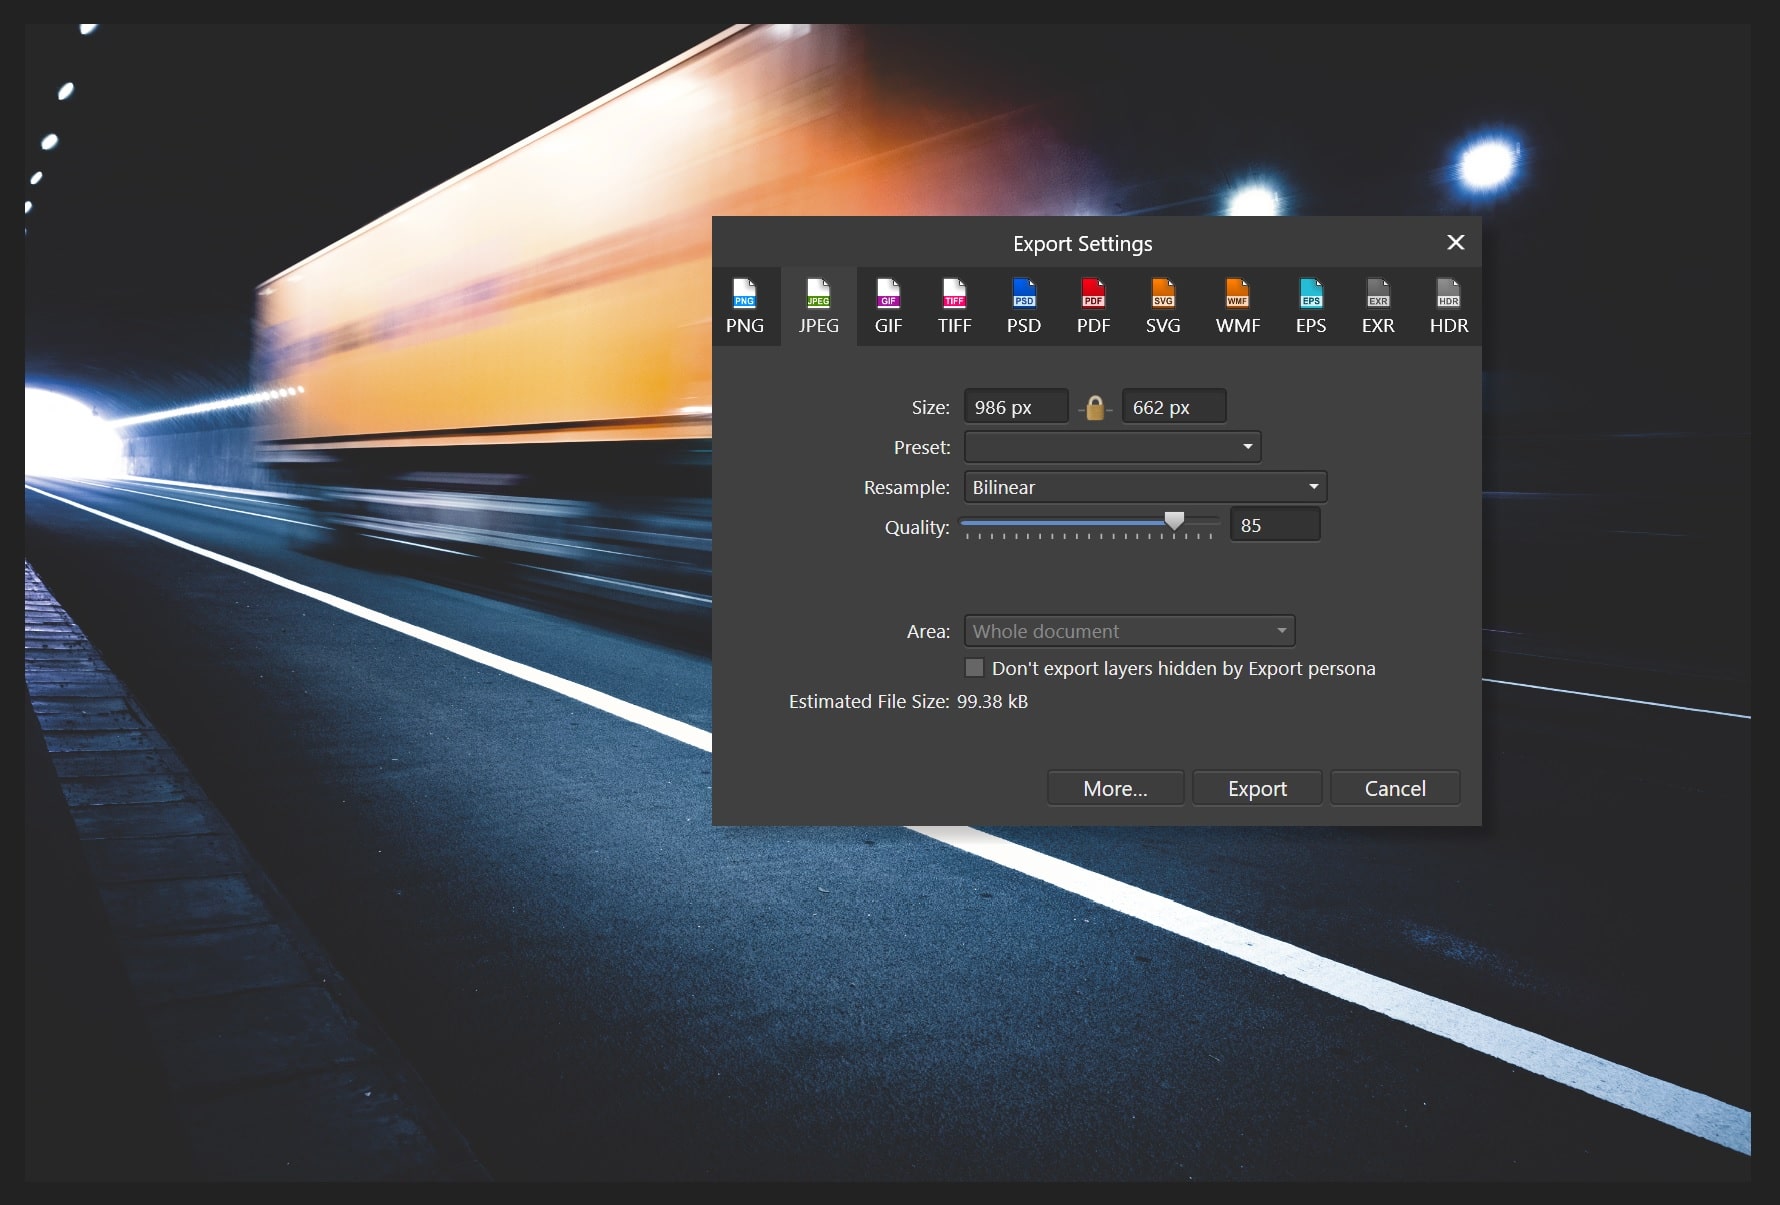Expand the Resample Bilinear dropdown
Image resolution: width=1780 pixels, height=1205 pixels.
(1145, 487)
